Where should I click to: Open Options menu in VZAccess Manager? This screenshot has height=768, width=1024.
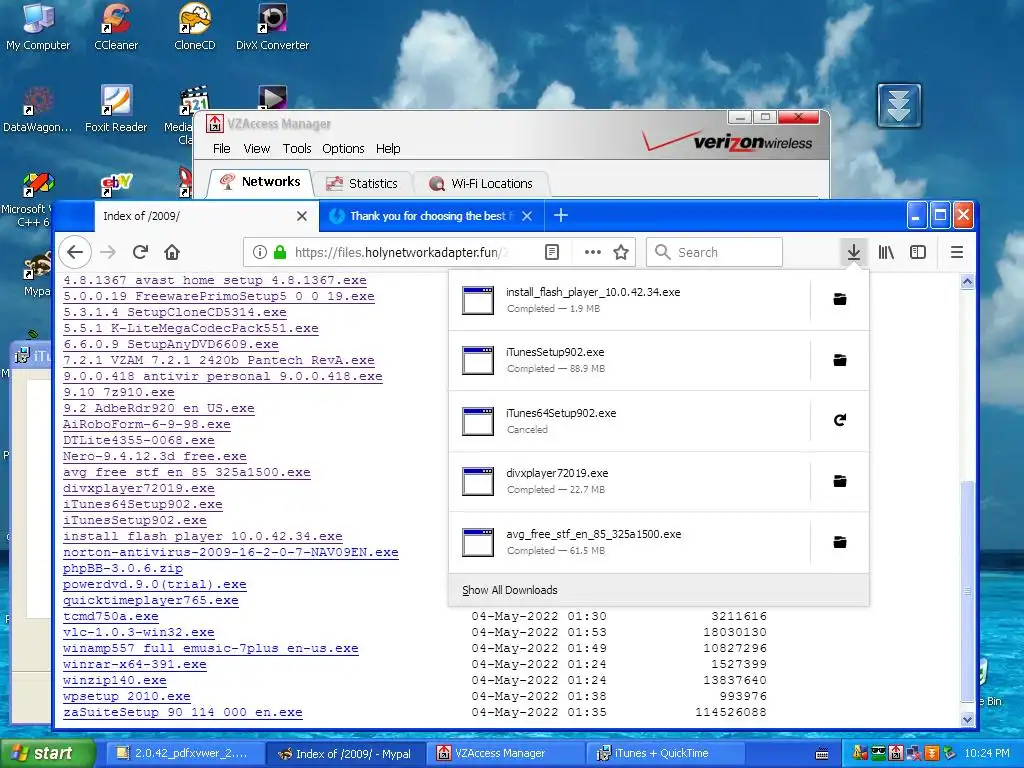pyautogui.click(x=343, y=149)
